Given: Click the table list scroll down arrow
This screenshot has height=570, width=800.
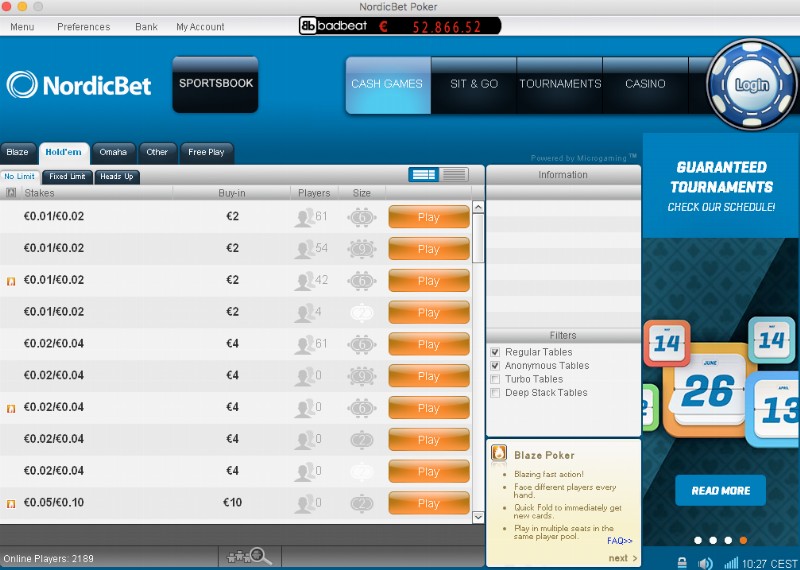Looking at the screenshot, I should tap(478, 517).
